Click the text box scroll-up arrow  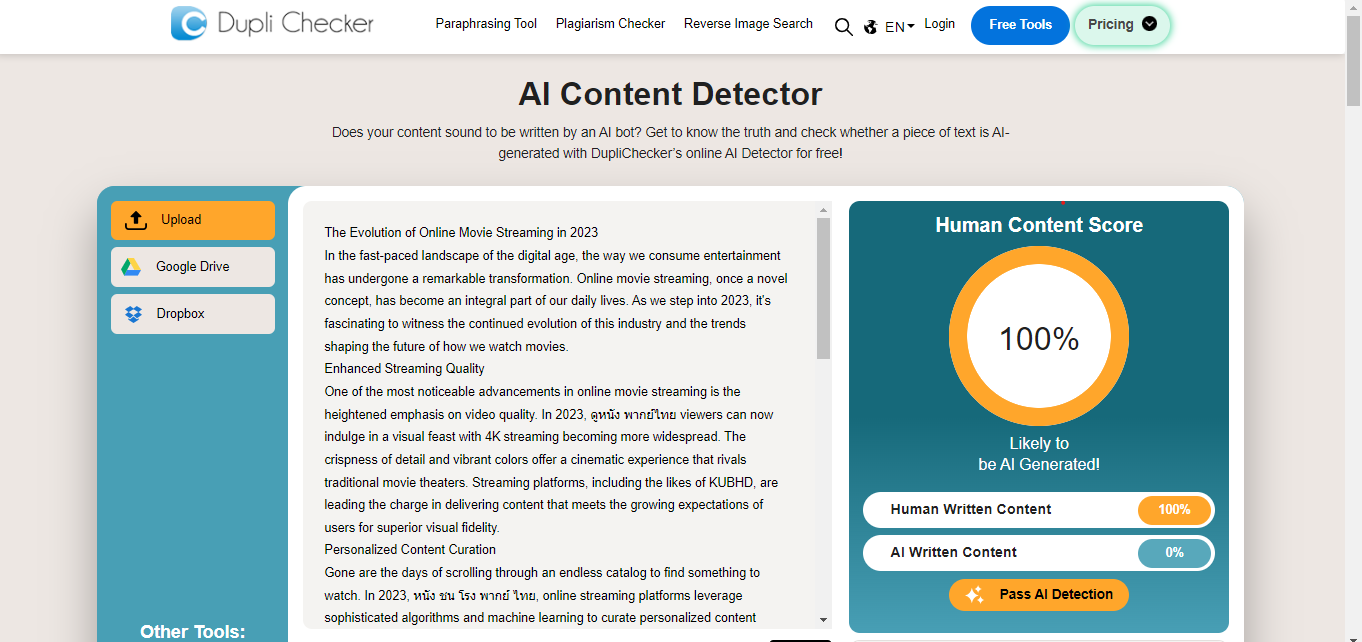(824, 210)
